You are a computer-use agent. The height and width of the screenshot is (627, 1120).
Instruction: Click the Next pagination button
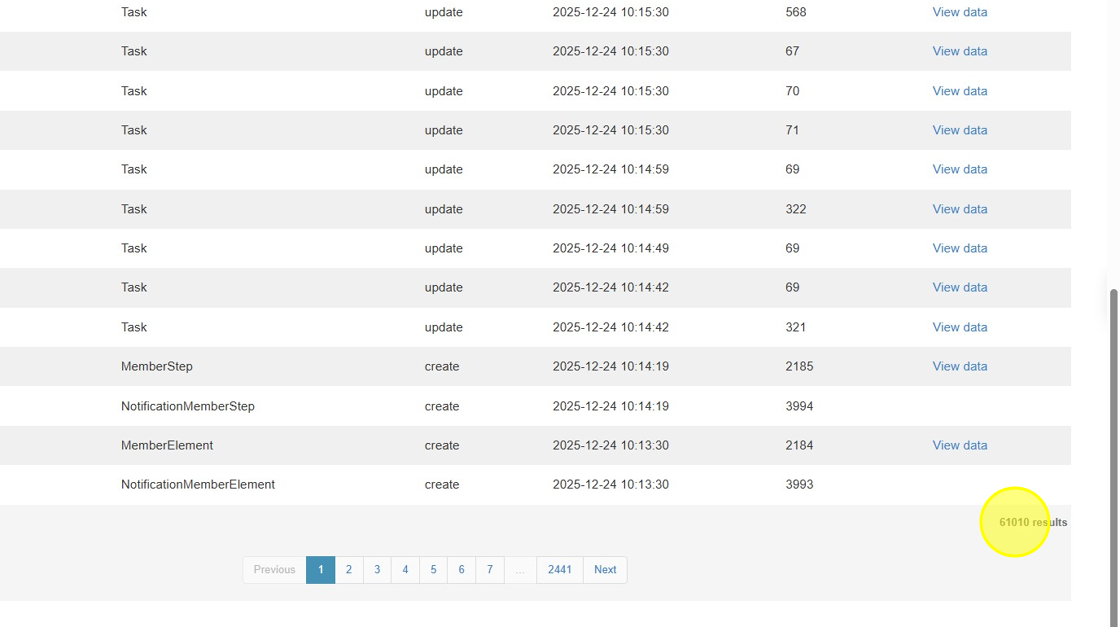605,570
